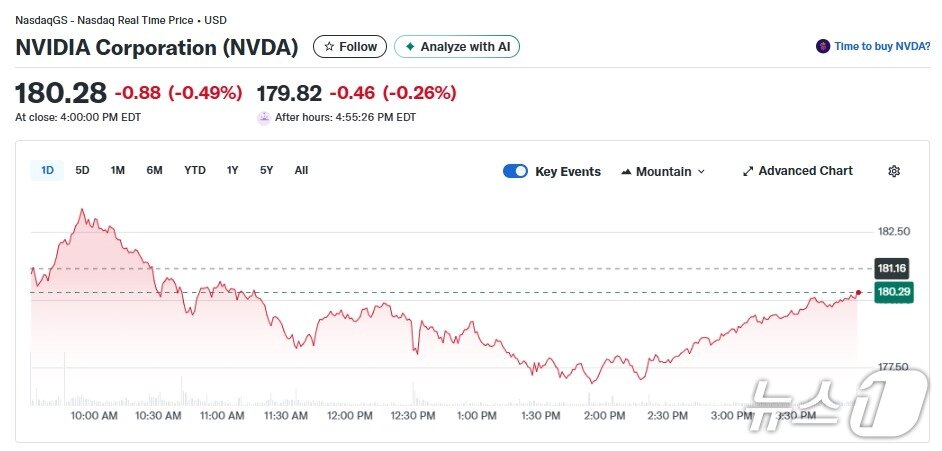Open chart settings gear icon
Viewport: 942px width, 451px height.
click(x=894, y=171)
